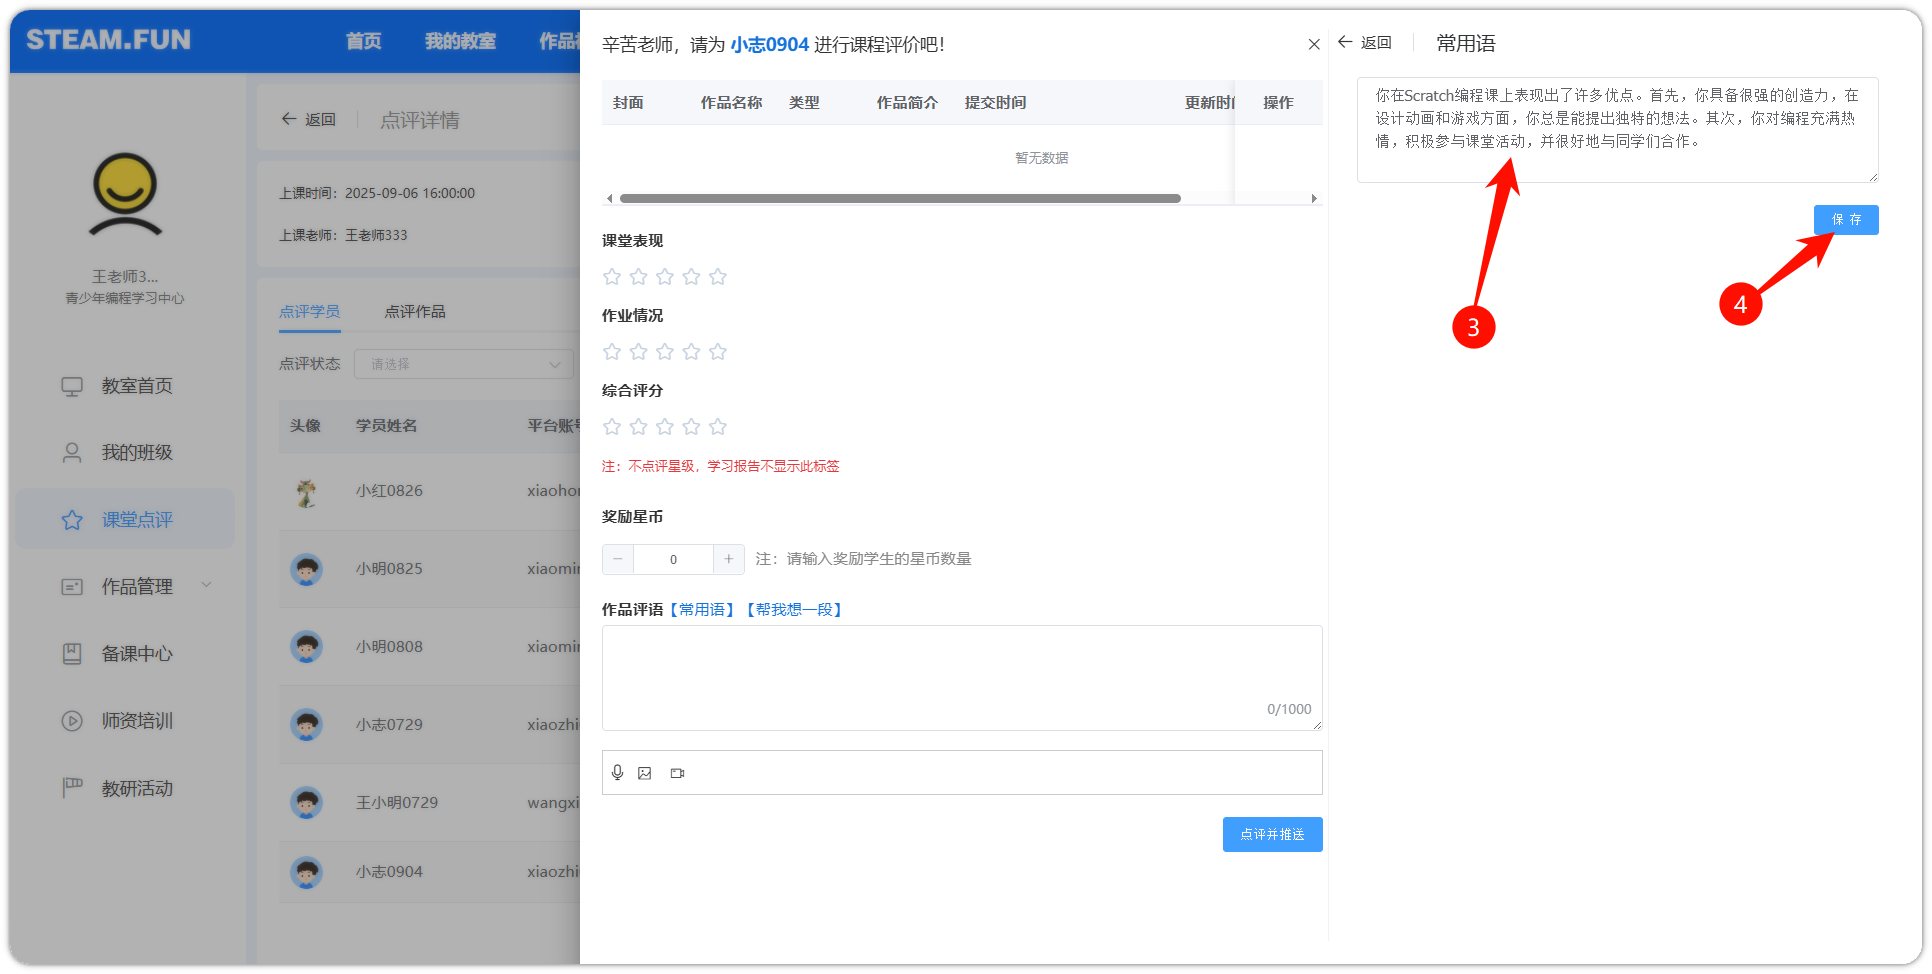
Task: Close the course evaluation dialog
Action: pyautogui.click(x=1314, y=44)
